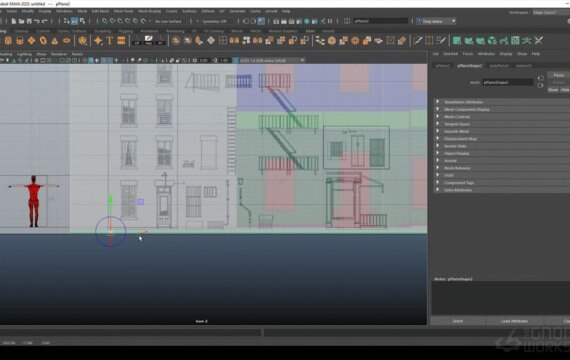Click the Delete History Hist shelf icon
The height and width of the screenshot is (360, 570).
(x=149, y=40)
